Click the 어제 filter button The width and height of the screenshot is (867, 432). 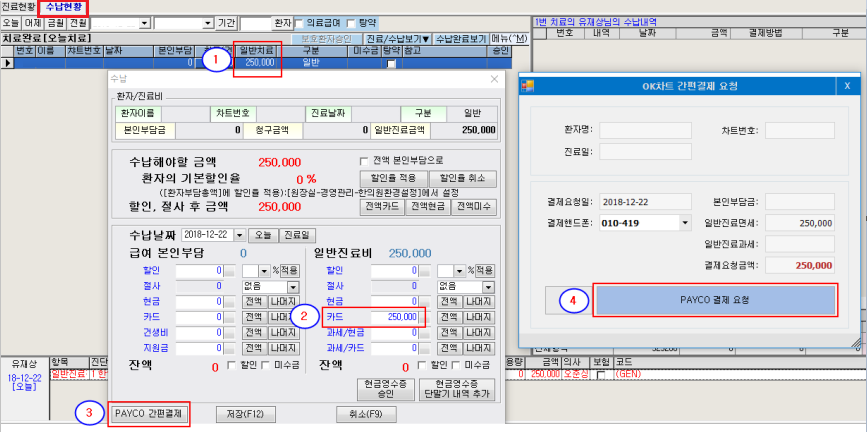tap(33, 23)
